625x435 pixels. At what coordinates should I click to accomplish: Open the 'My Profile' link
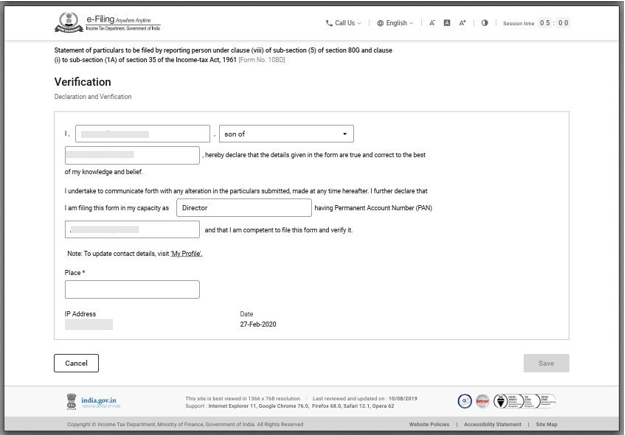pos(186,254)
